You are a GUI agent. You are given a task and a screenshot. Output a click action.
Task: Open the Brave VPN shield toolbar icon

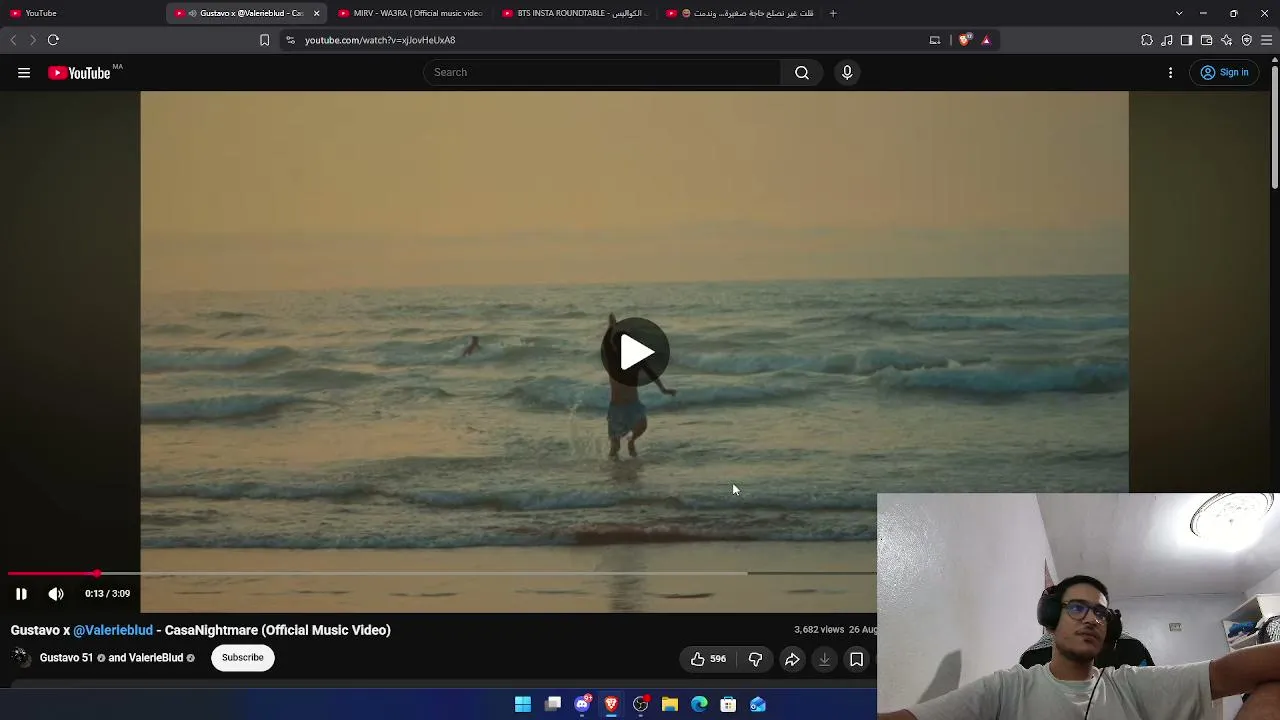tap(1247, 40)
